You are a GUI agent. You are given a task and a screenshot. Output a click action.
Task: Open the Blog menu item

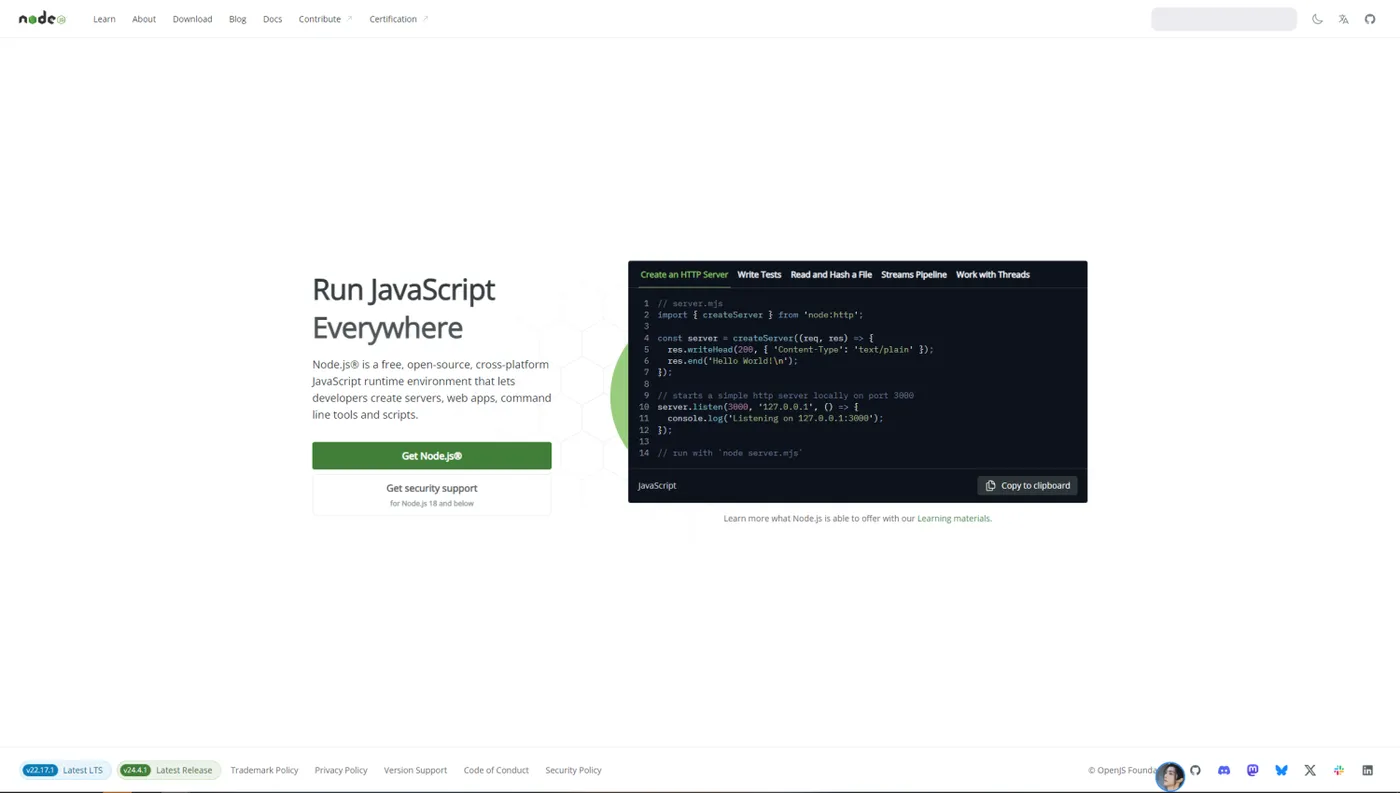click(x=237, y=19)
